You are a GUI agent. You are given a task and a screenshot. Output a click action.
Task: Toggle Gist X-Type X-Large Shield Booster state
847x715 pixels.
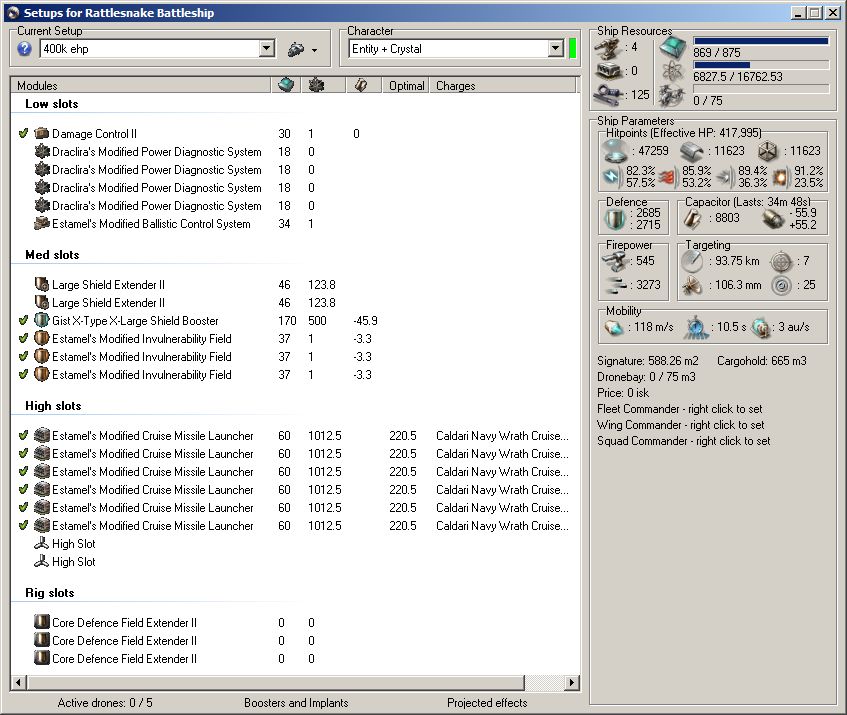[x=23, y=321]
